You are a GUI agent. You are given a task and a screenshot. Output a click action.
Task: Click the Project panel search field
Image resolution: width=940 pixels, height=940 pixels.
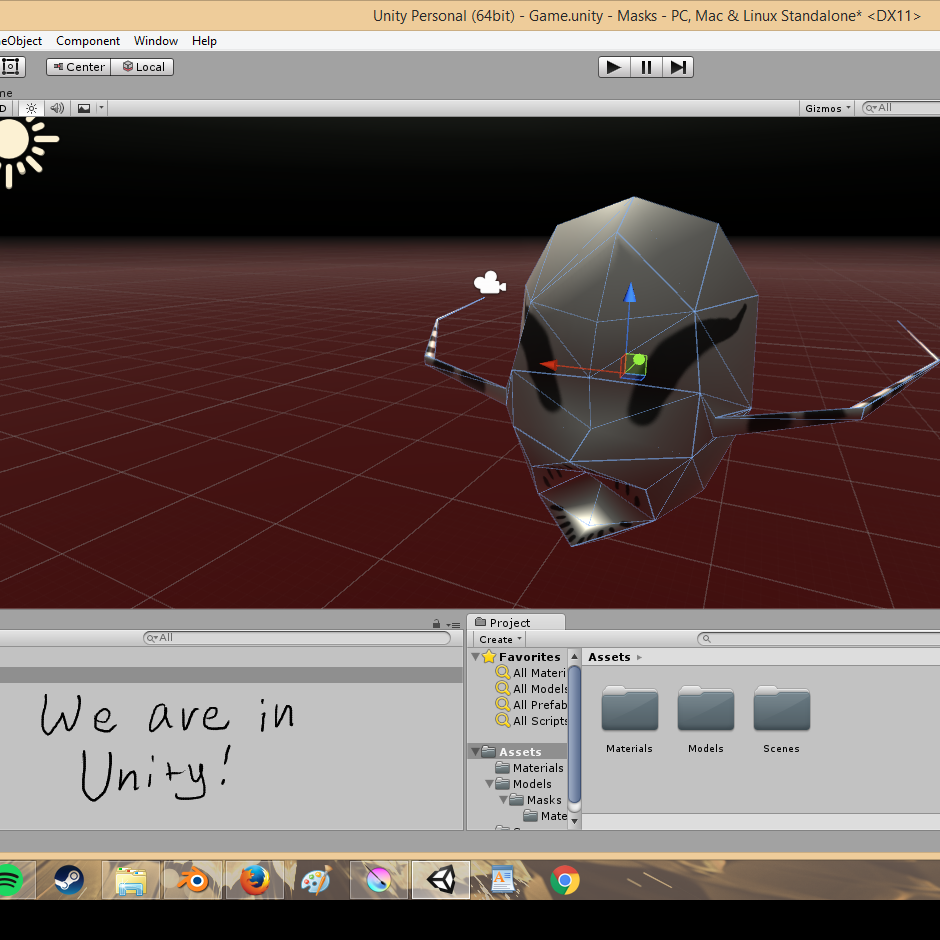tap(820, 639)
